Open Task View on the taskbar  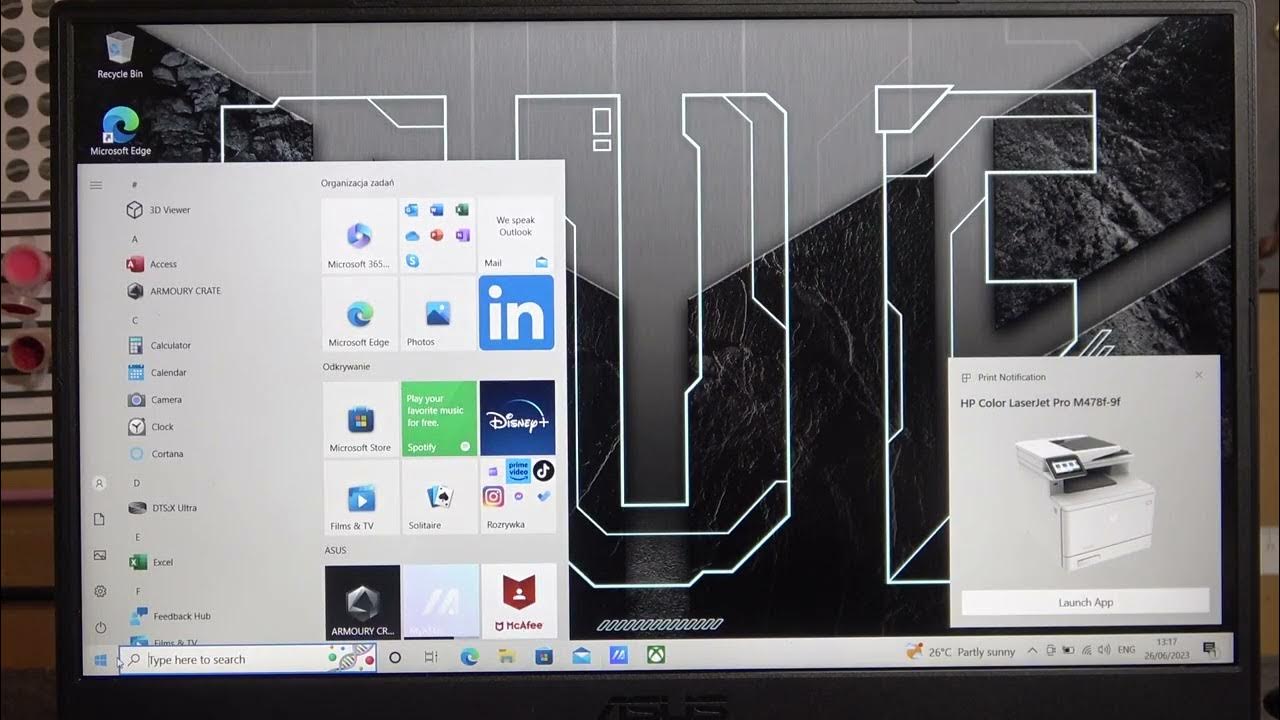pyautogui.click(x=431, y=657)
